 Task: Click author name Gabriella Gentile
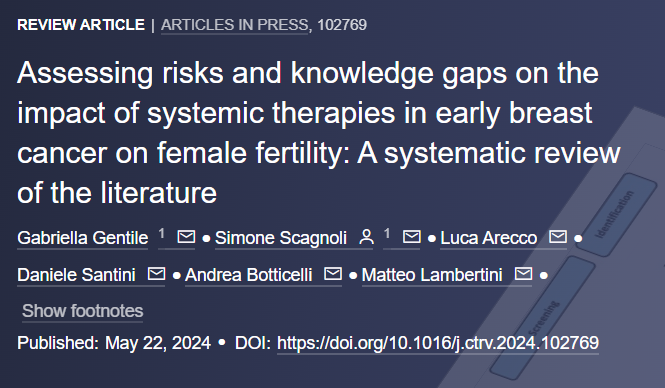[x=83, y=238]
